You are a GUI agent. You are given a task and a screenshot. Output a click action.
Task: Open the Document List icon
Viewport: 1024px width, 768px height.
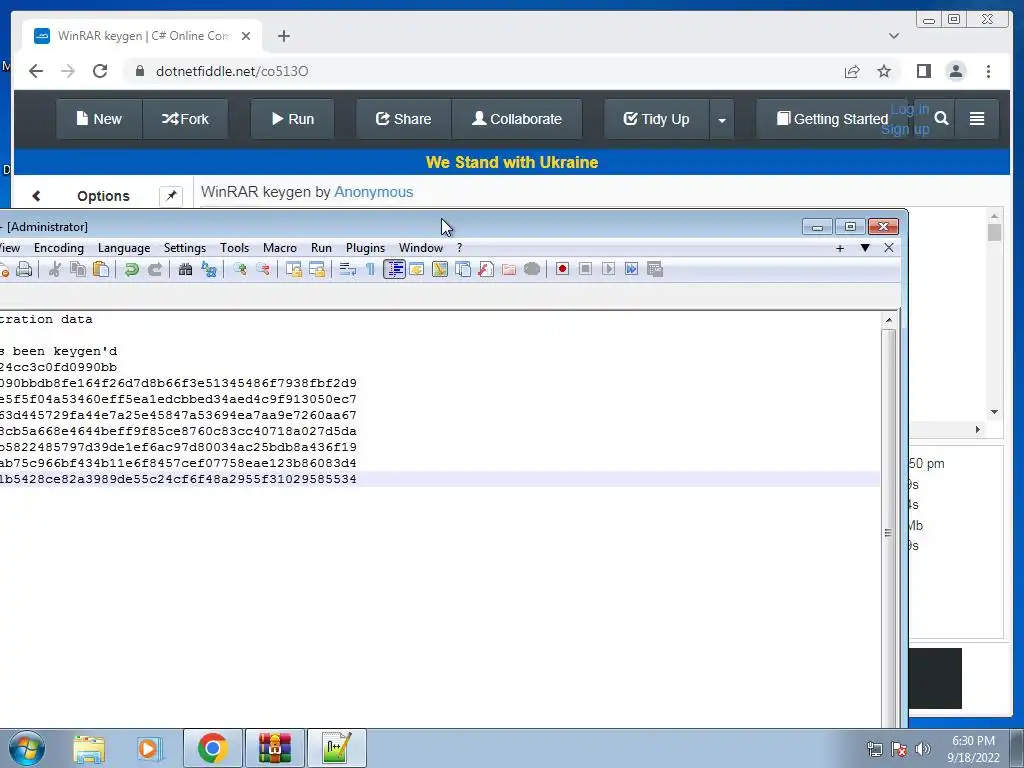click(463, 269)
